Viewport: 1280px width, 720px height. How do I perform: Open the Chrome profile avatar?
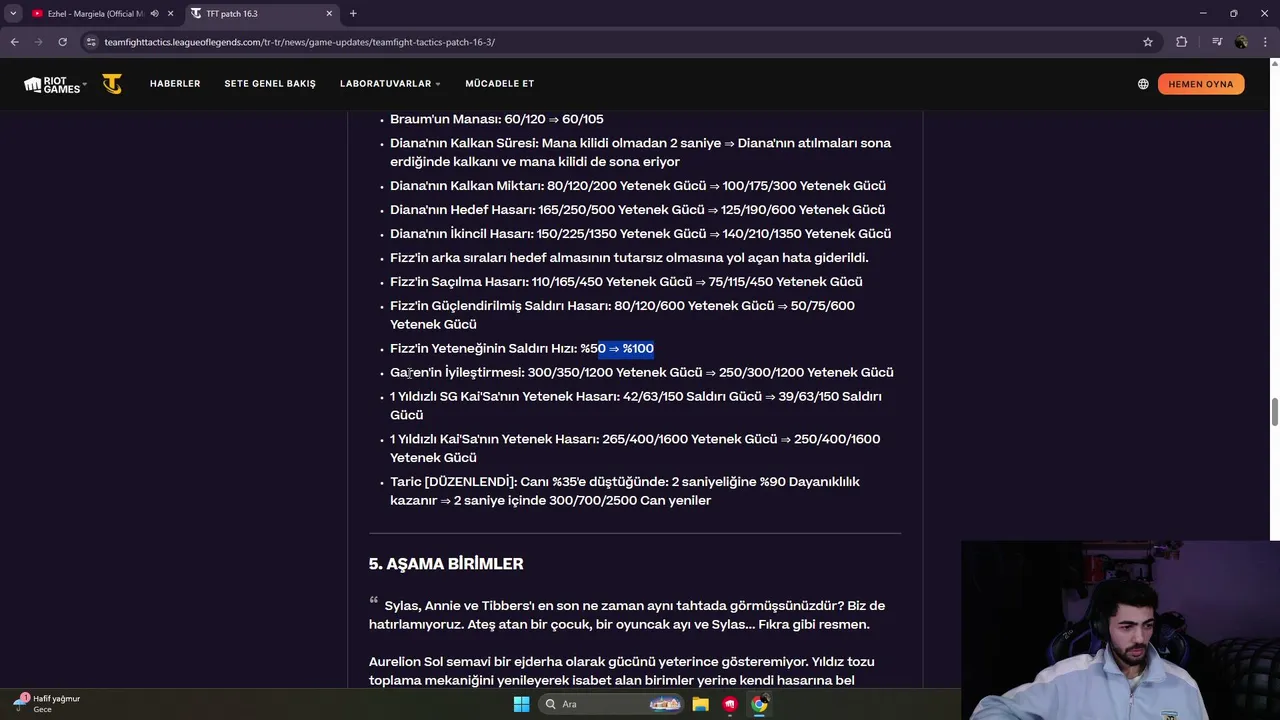[1241, 42]
